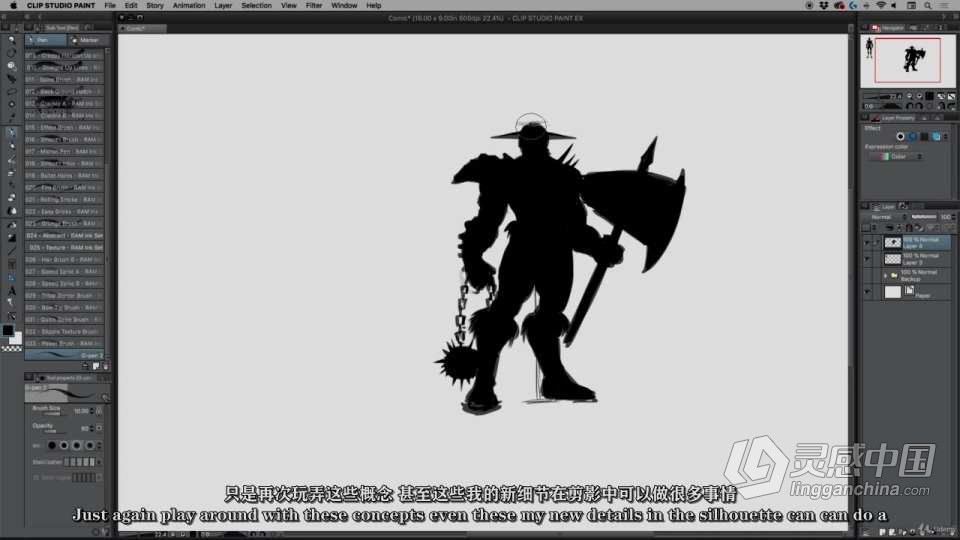The height and width of the screenshot is (540, 960).
Task: Select the Operation object tool
Action: tap(11, 66)
